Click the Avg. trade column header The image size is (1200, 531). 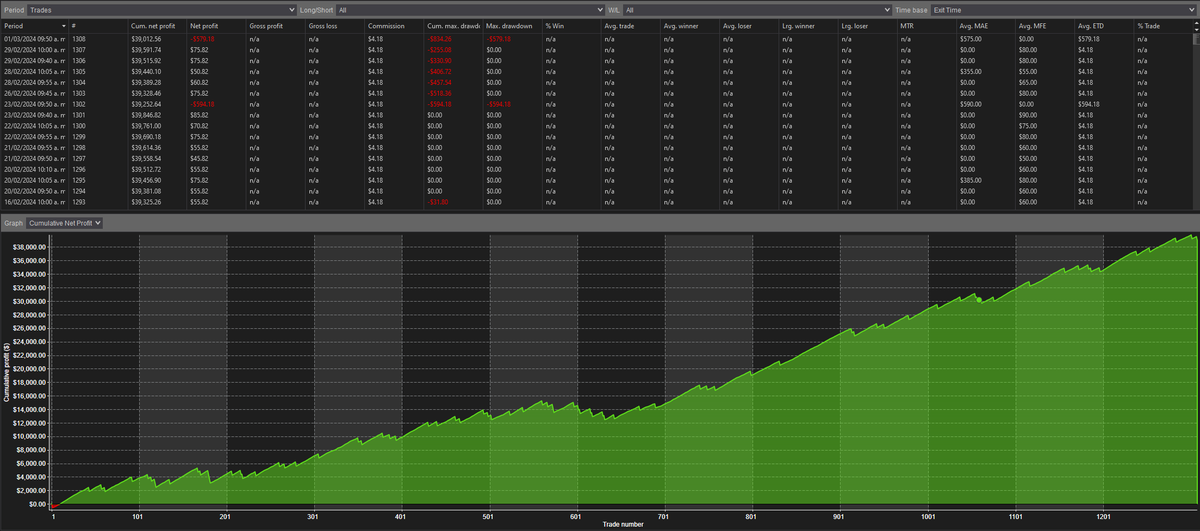[x=630, y=24]
